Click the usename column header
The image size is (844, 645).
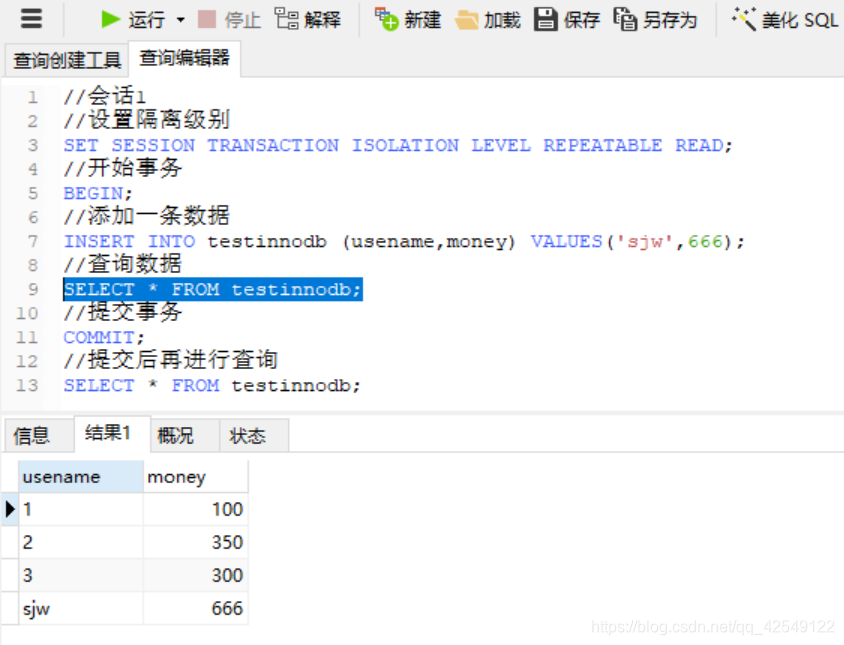[81, 476]
